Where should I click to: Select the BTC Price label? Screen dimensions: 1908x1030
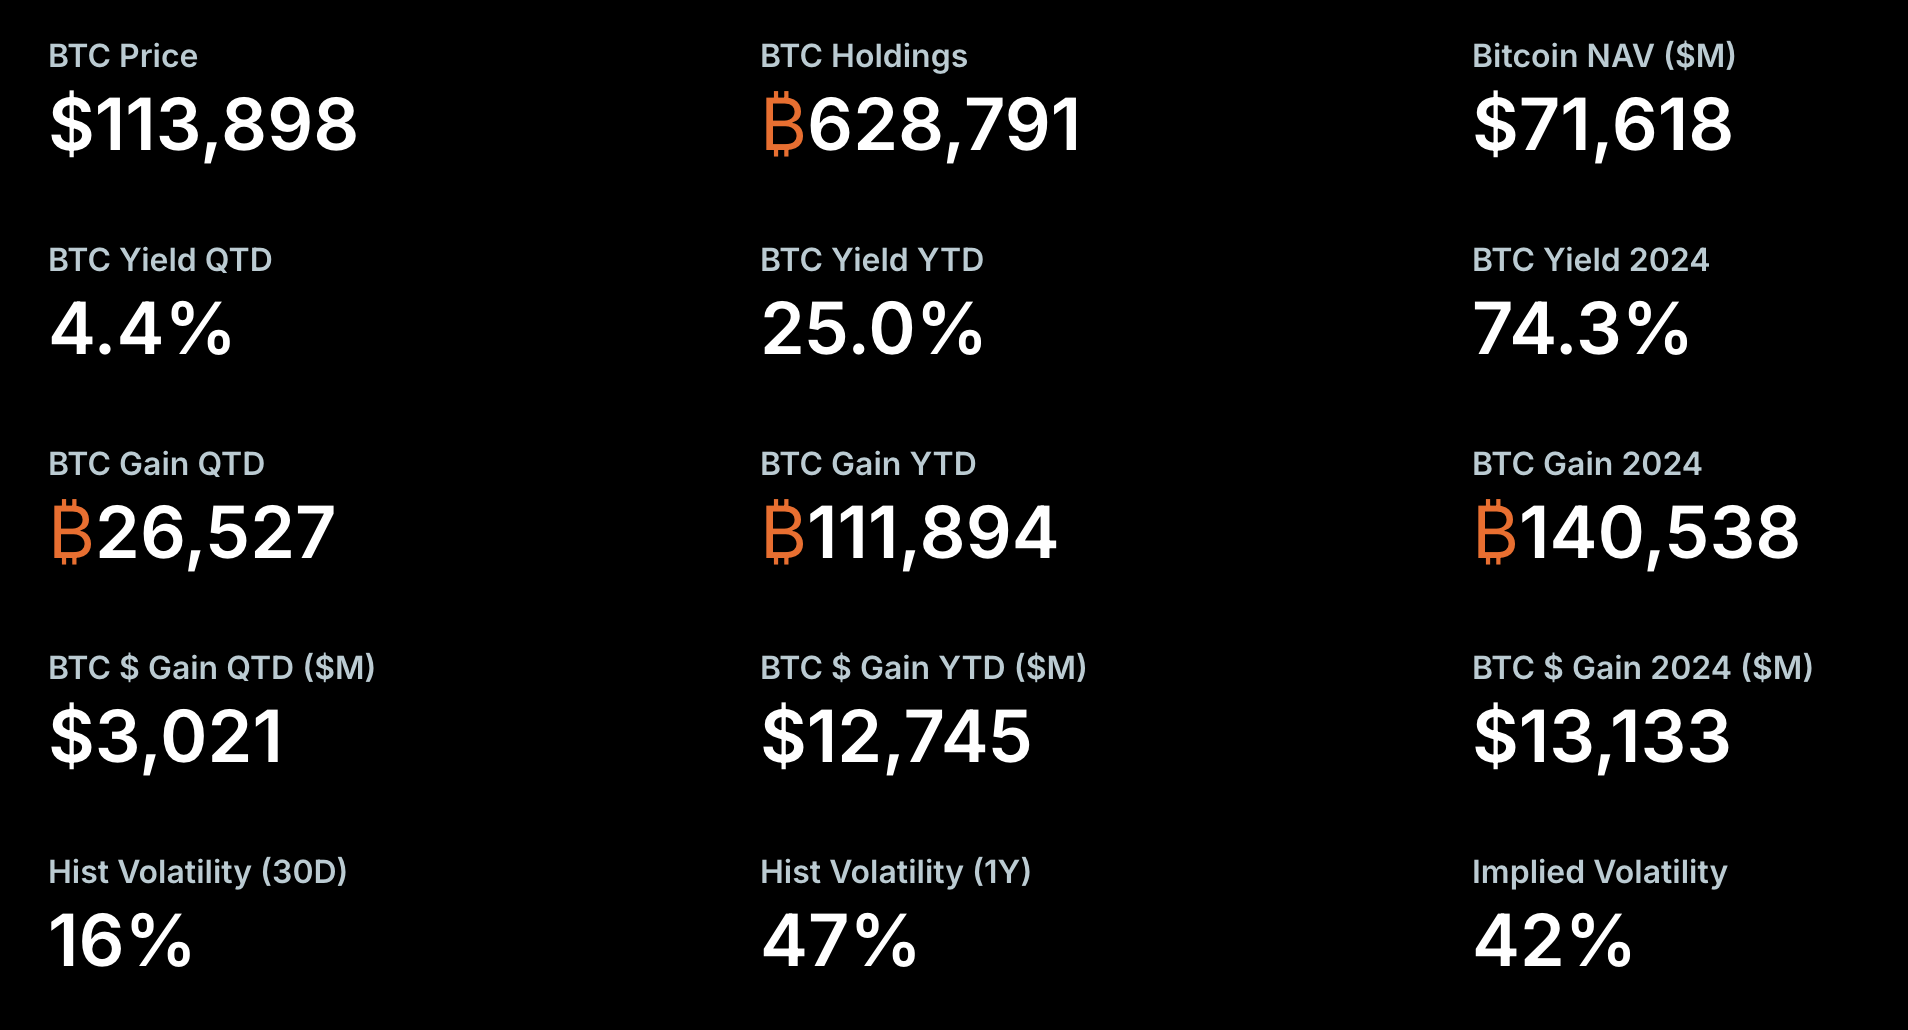(123, 56)
